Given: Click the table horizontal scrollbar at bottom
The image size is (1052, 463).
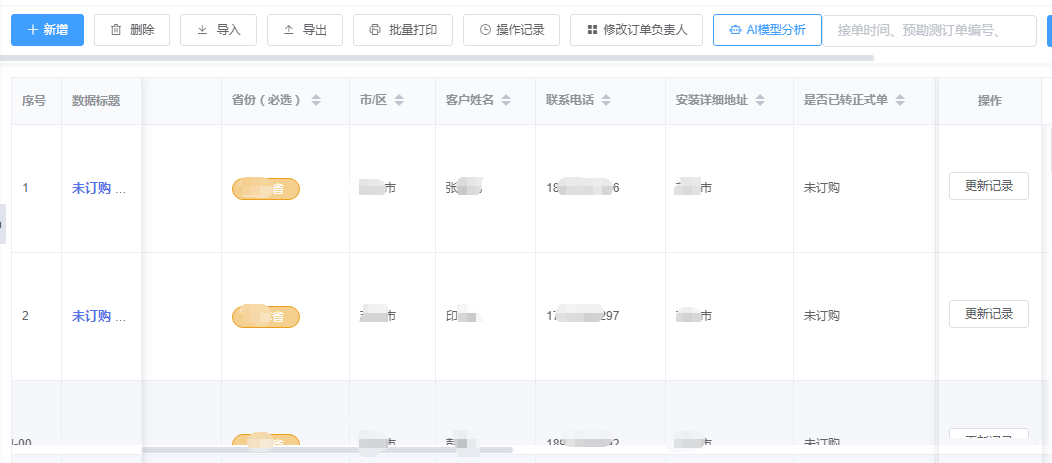Looking at the screenshot, I should pos(327,450).
